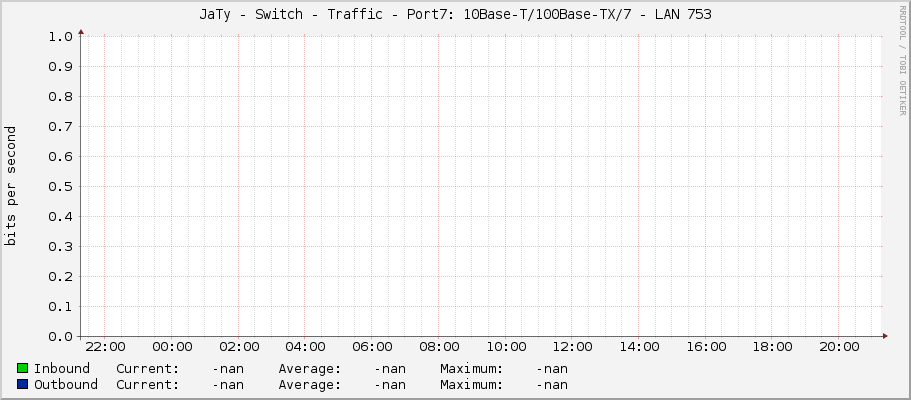Click the 04:00 time axis label

pos(305,347)
